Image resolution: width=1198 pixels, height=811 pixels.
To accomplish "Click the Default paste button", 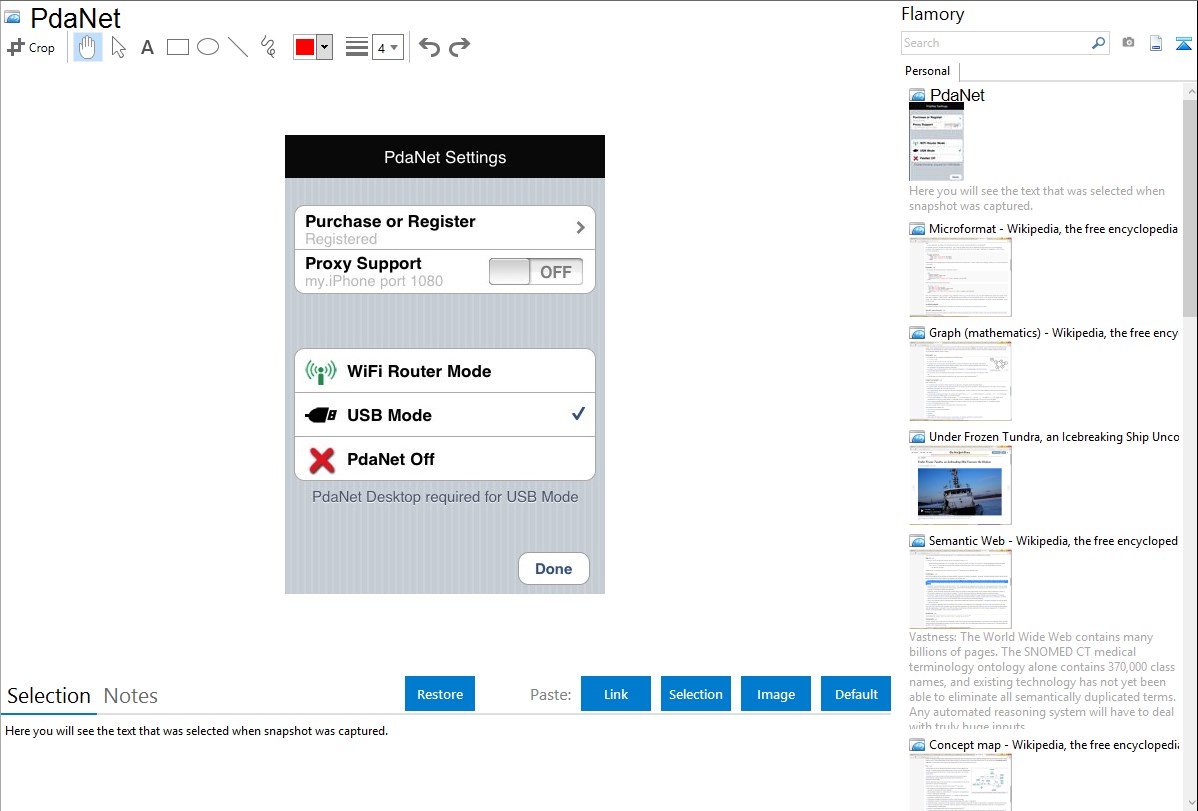I will tap(856, 694).
